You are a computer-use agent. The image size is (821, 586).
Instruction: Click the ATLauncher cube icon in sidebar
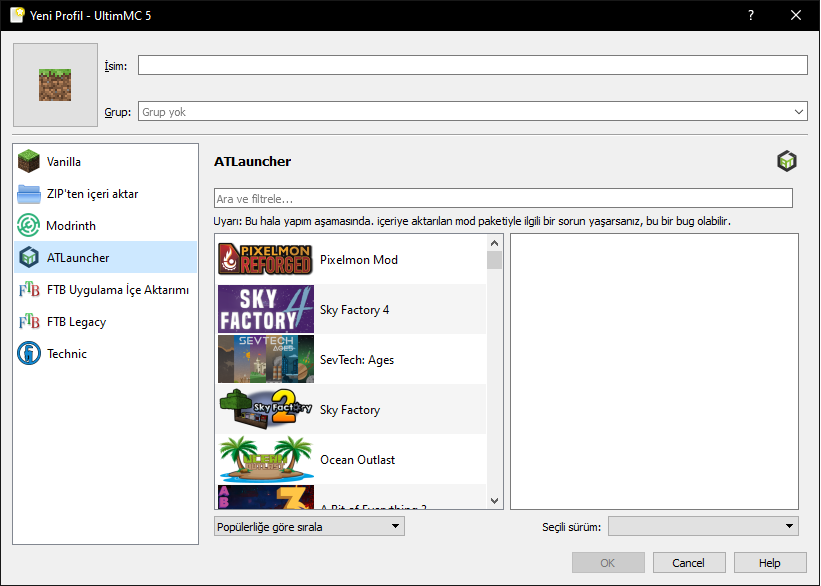pyautogui.click(x=28, y=258)
